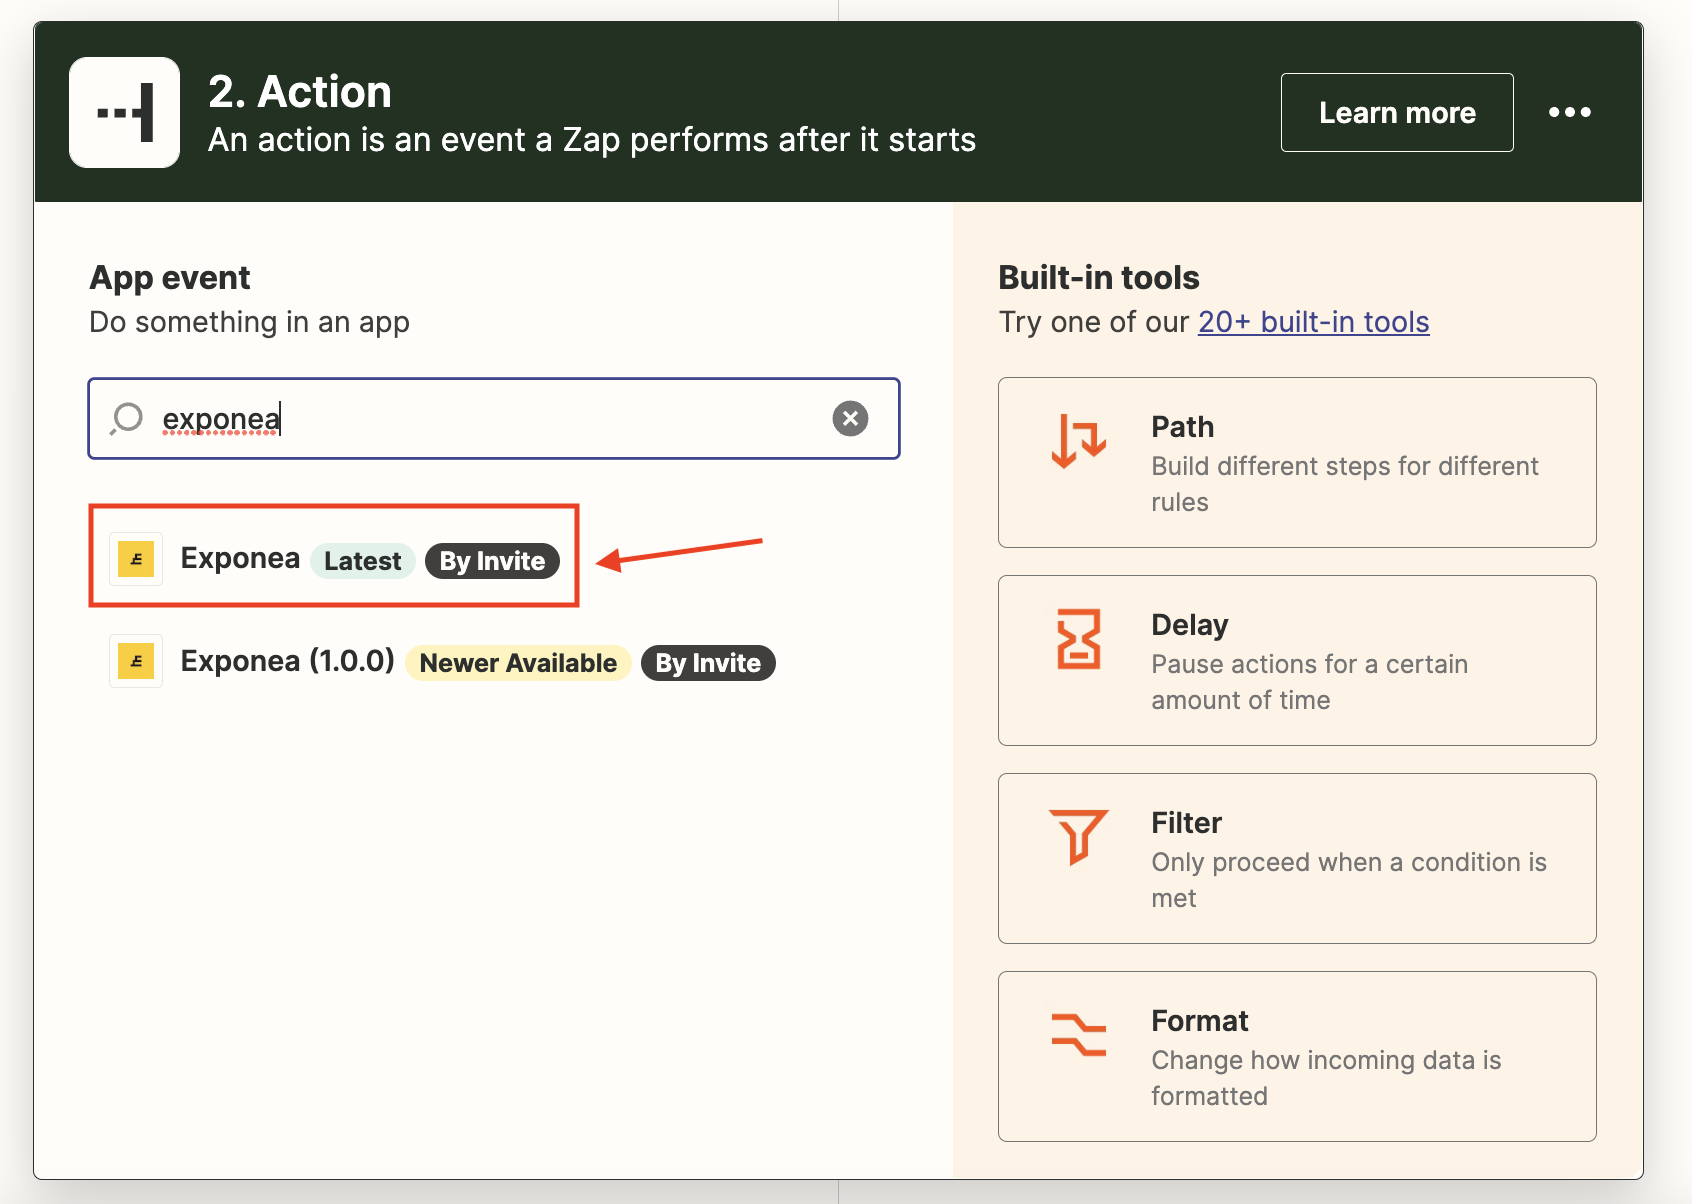Click the 'App event' heading
The width and height of the screenshot is (1692, 1204).
[169, 277]
